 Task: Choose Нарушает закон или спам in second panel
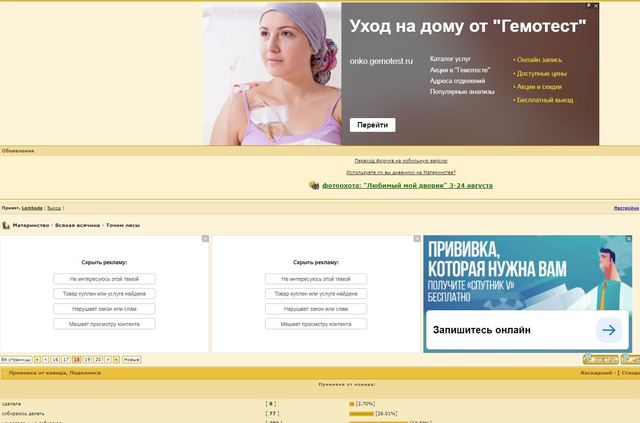point(316,309)
